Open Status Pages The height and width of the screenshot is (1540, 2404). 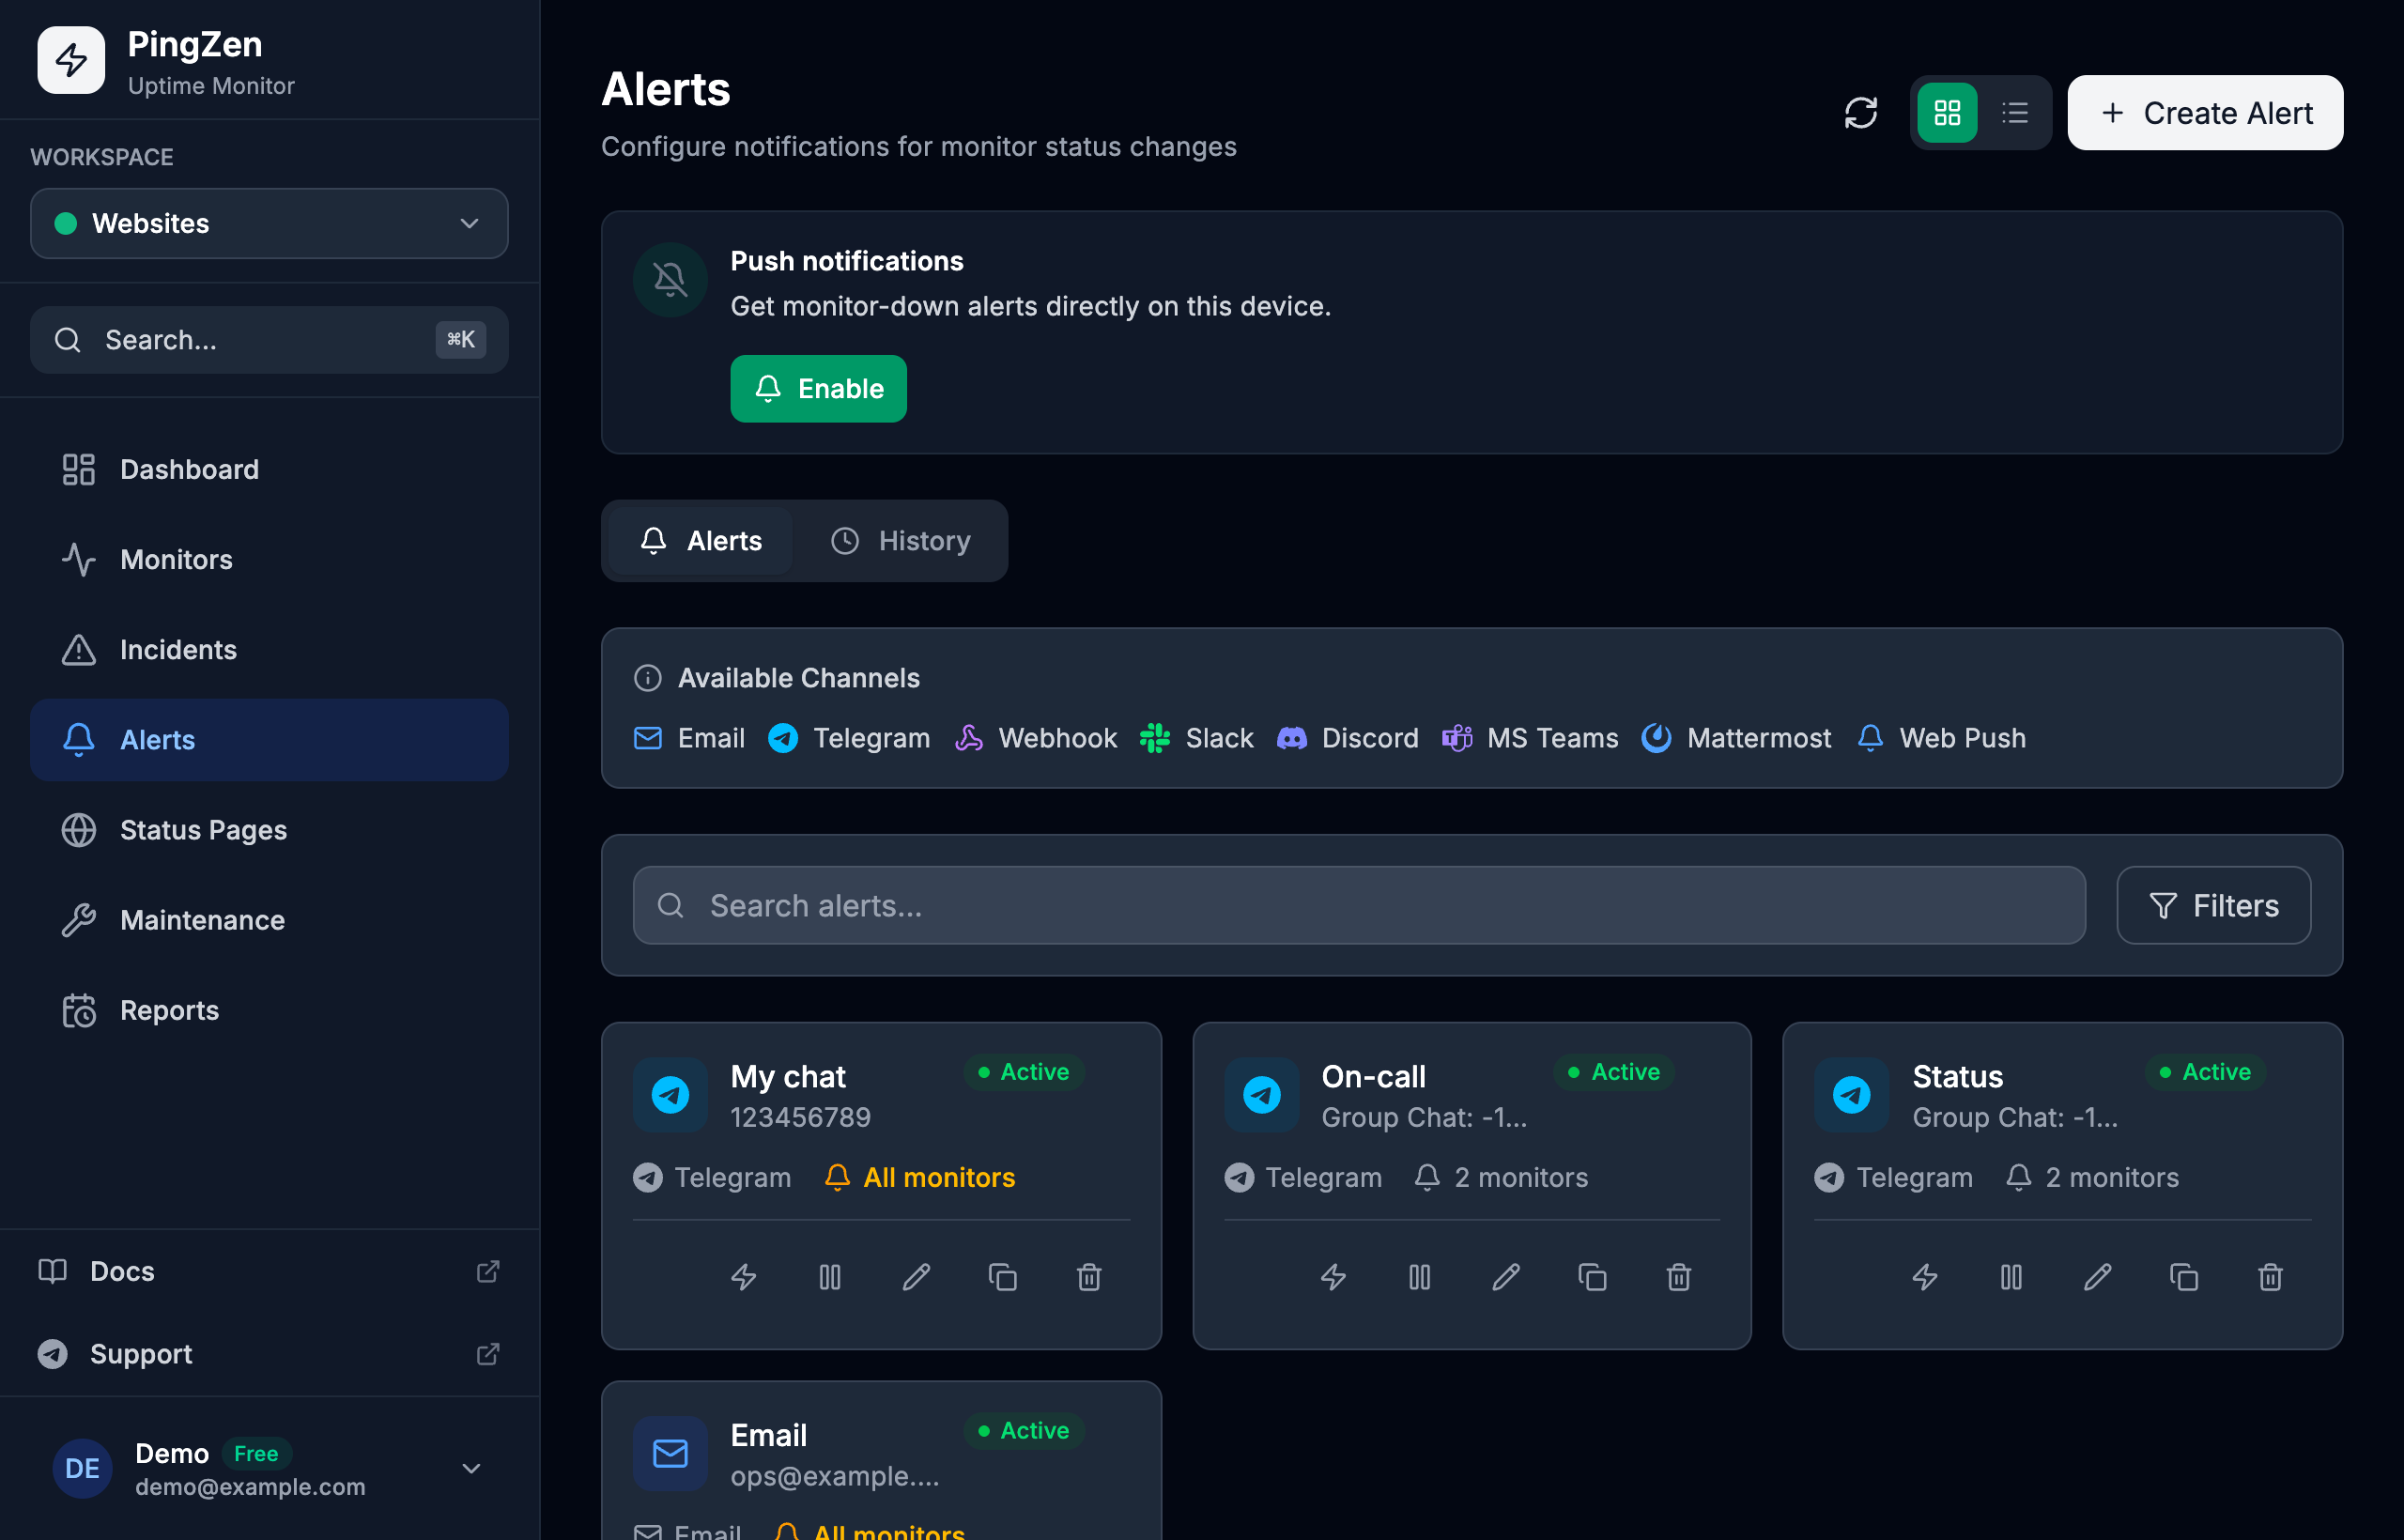[x=269, y=829]
